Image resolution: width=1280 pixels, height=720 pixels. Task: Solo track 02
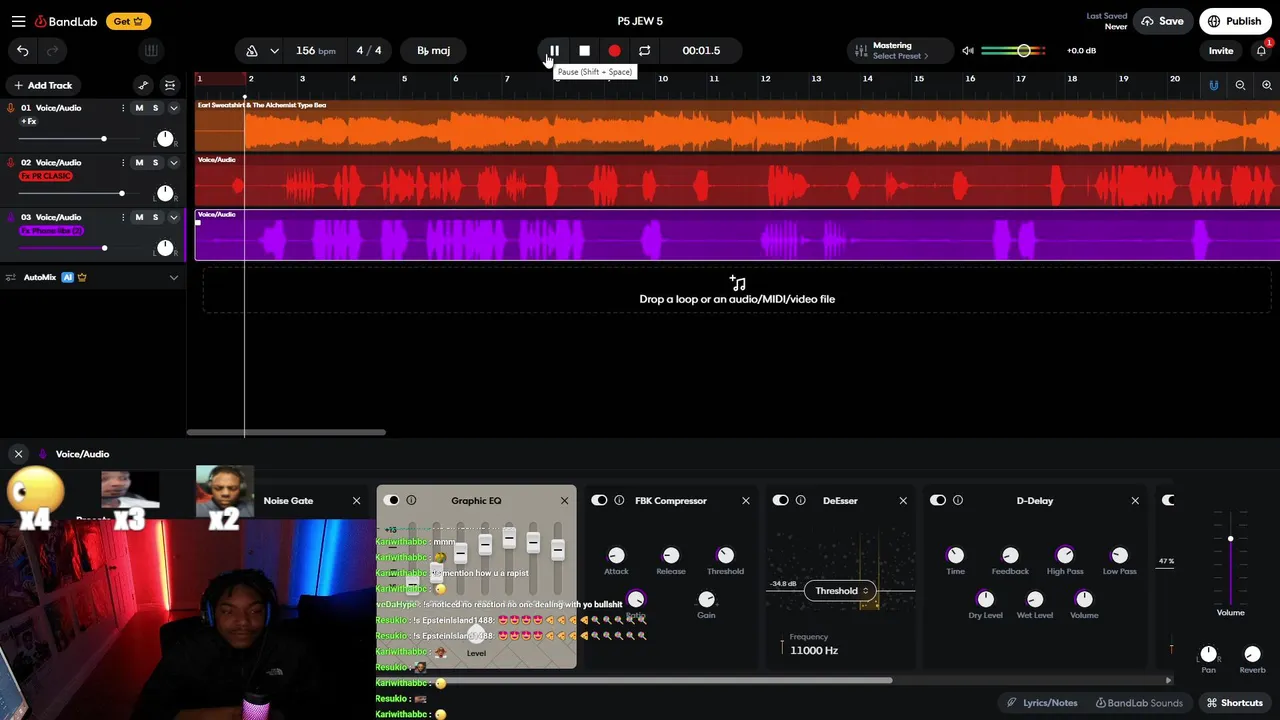[x=155, y=162]
